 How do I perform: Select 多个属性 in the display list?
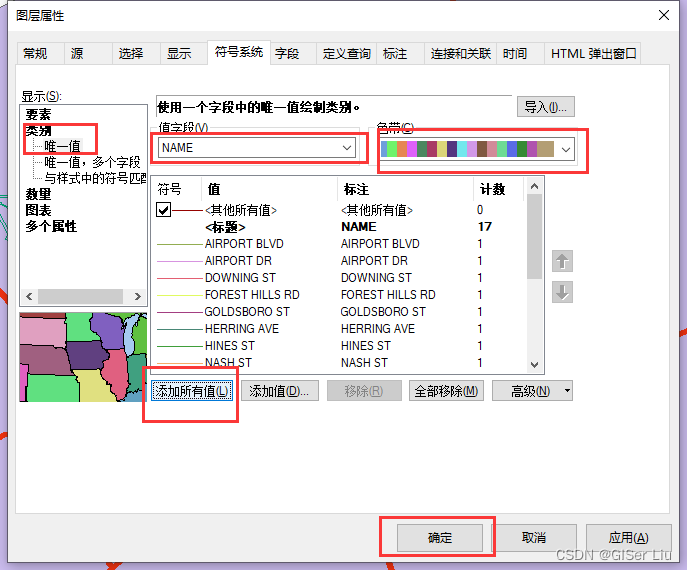[x=51, y=227]
